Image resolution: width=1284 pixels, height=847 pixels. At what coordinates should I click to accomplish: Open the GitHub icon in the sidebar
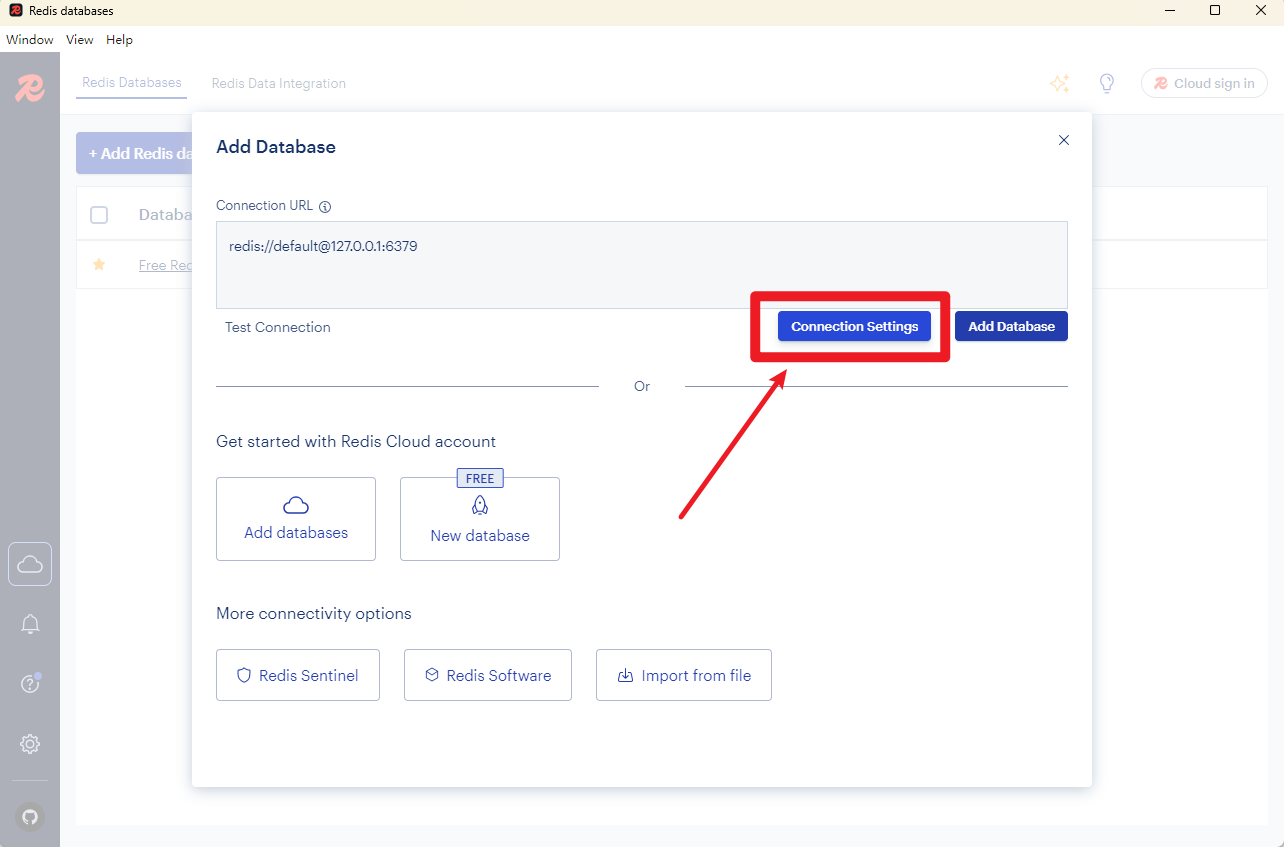pyautogui.click(x=30, y=817)
